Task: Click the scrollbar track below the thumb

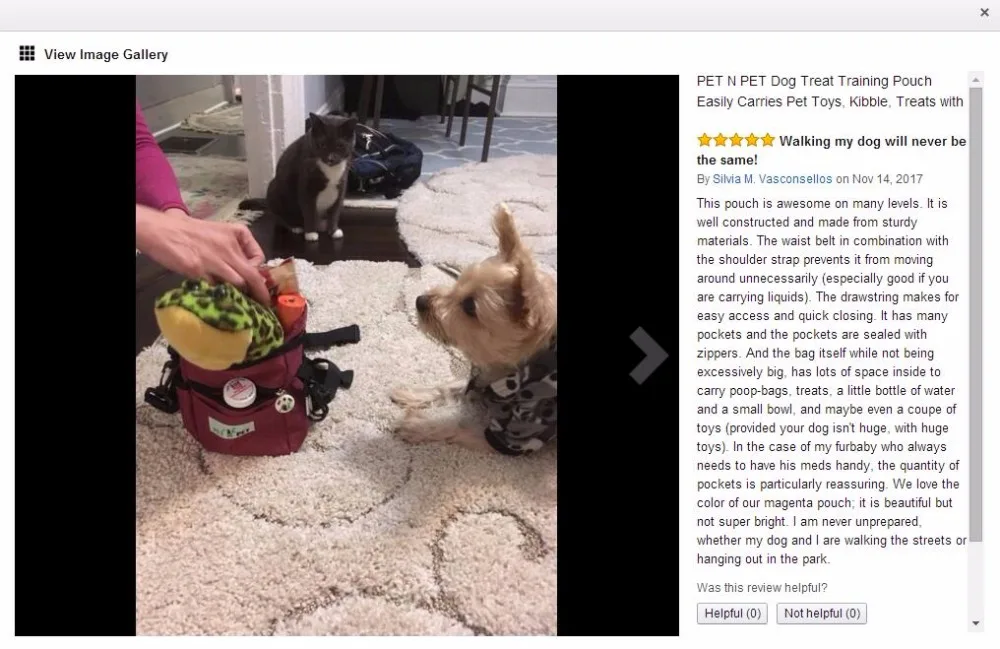Action: pos(976,579)
